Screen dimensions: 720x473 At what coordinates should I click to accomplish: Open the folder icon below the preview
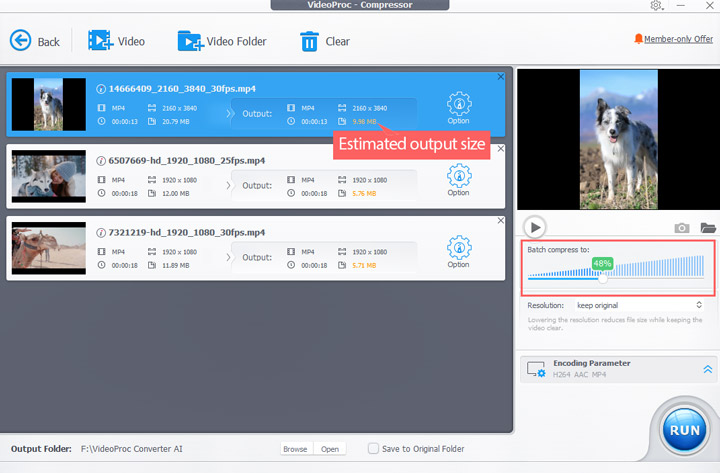[708, 228]
